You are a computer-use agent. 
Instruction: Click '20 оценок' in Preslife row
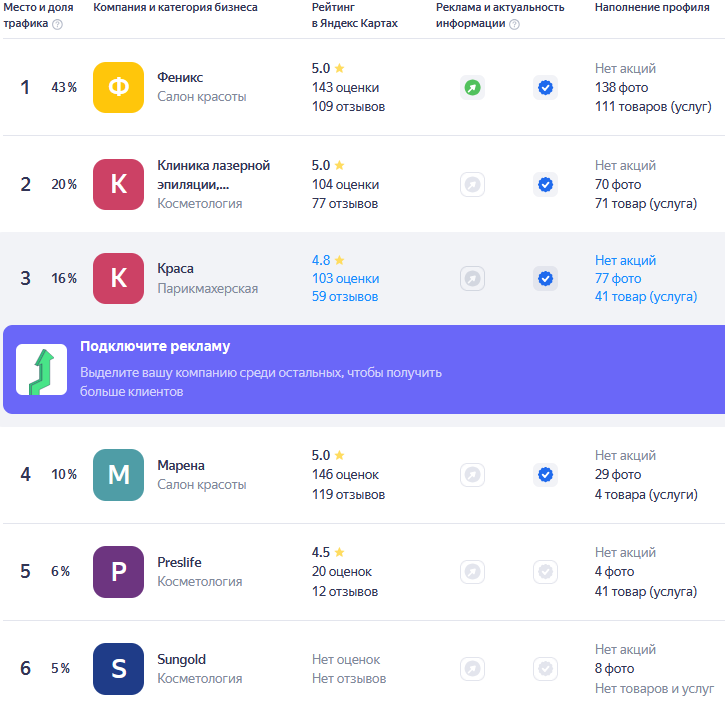[342, 572]
